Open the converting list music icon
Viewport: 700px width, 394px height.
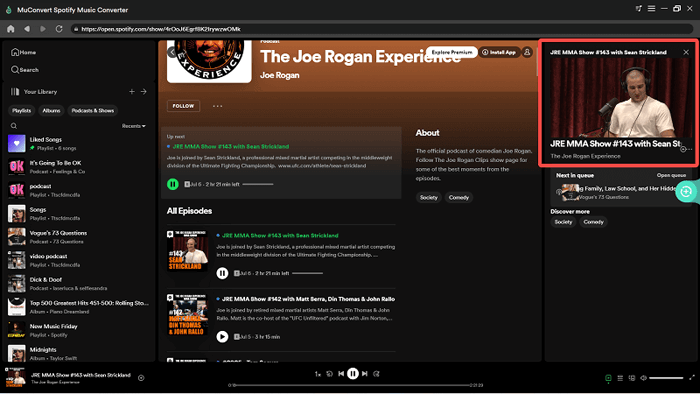638,8
